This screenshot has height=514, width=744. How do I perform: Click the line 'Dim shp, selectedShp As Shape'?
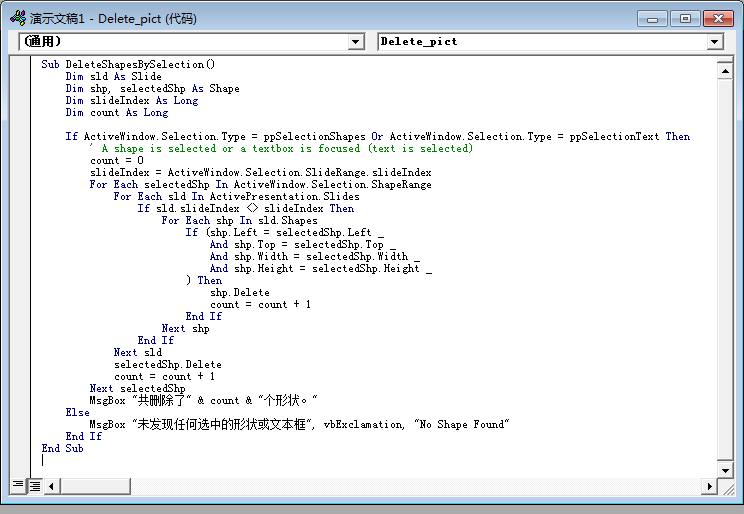pyautogui.click(x=152, y=89)
